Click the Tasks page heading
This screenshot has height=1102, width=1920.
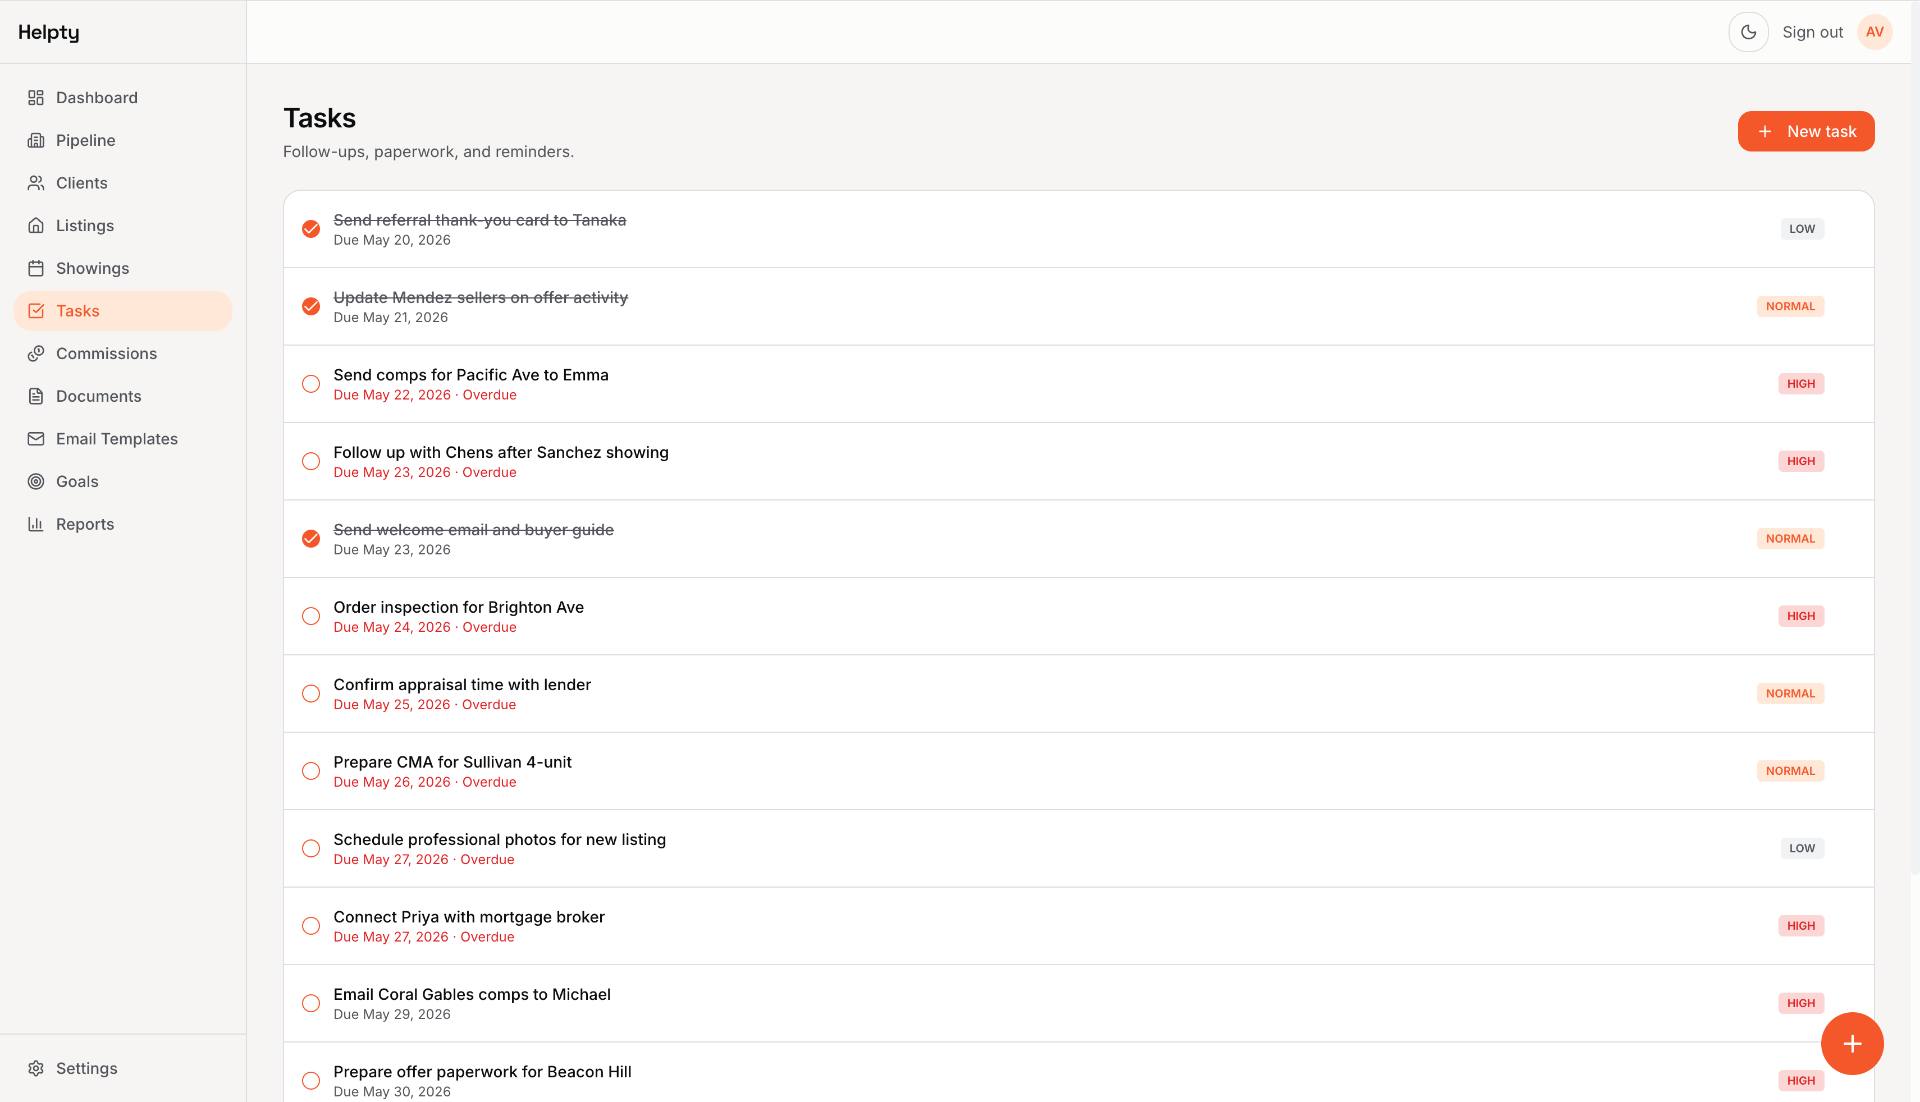pyautogui.click(x=320, y=118)
